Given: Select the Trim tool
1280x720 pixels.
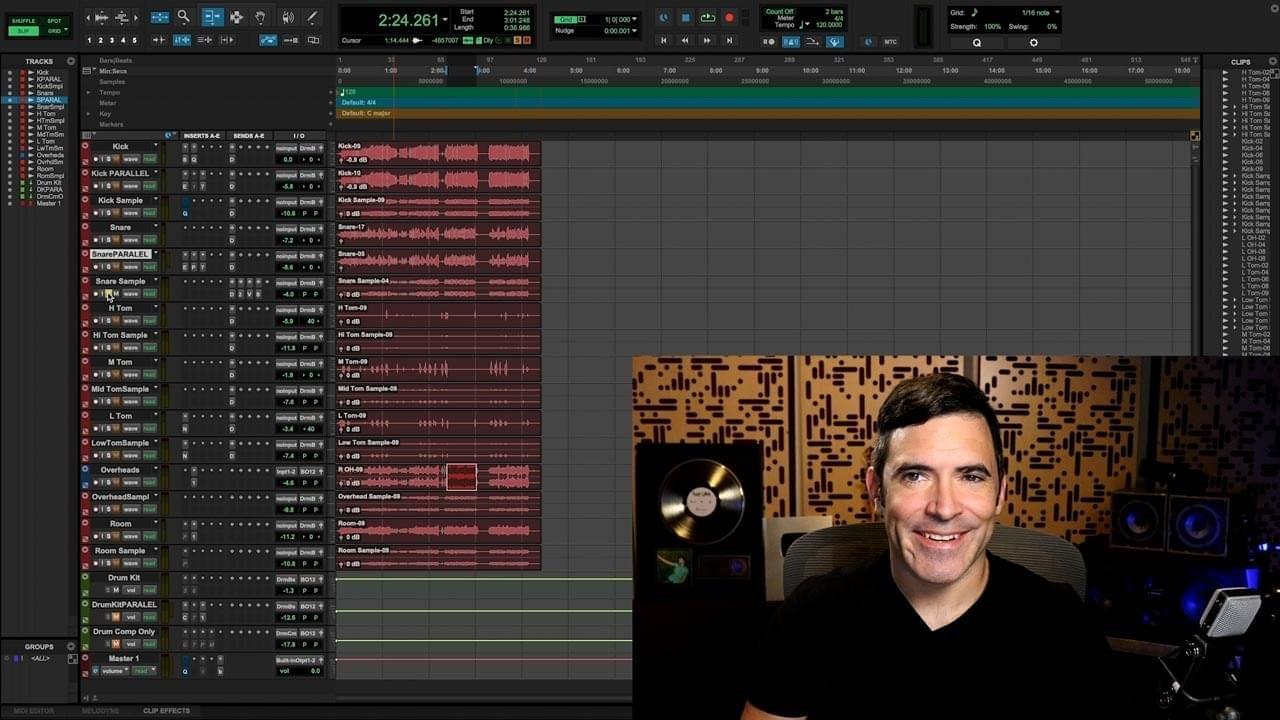Looking at the screenshot, I should tap(212, 17).
